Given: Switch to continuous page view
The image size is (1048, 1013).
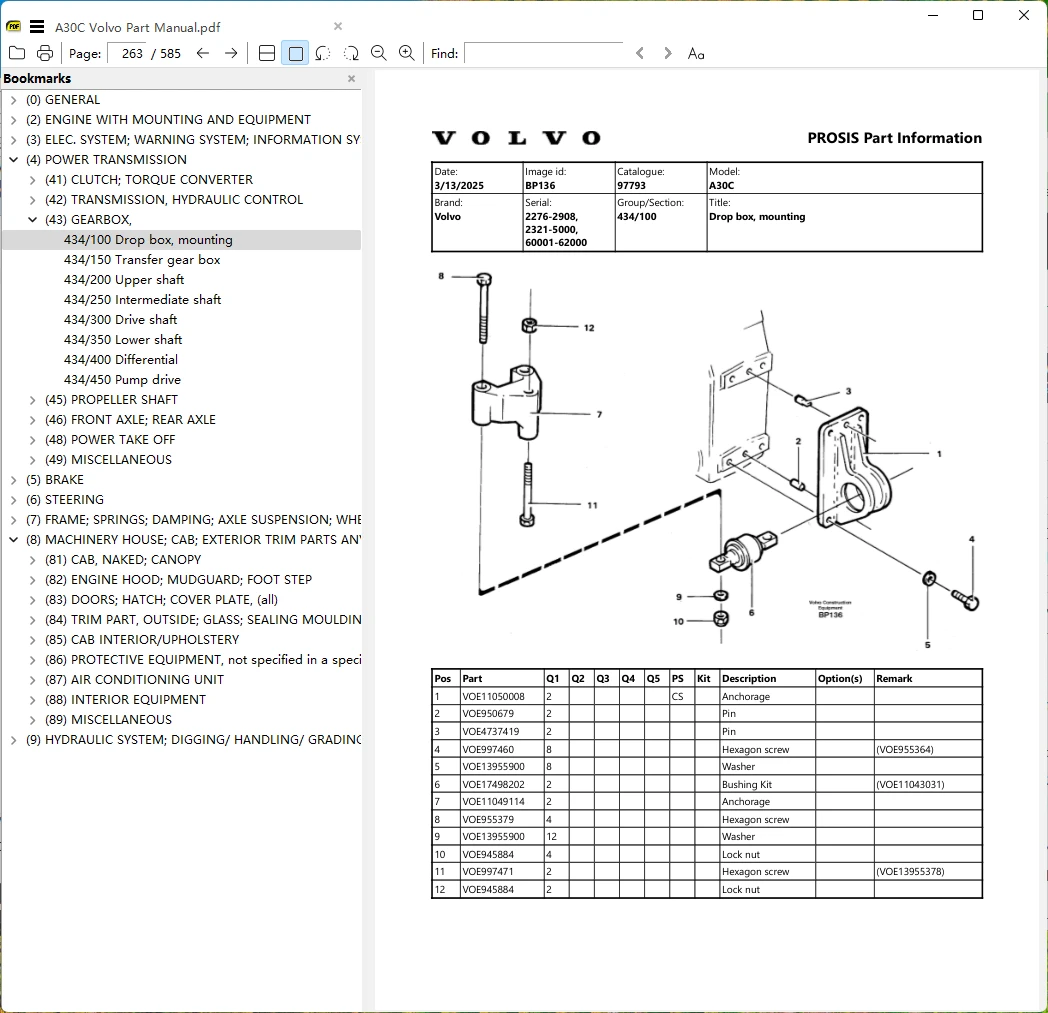Looking at the screenshot, I should (x=267, y=53).
